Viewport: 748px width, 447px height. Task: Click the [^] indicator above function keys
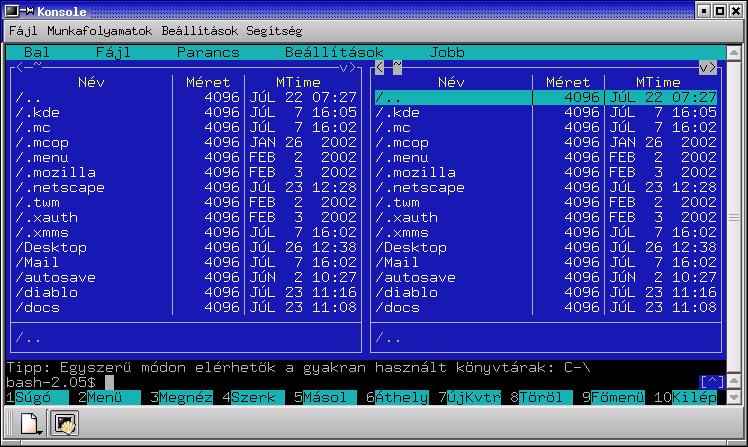pos(711,382)
